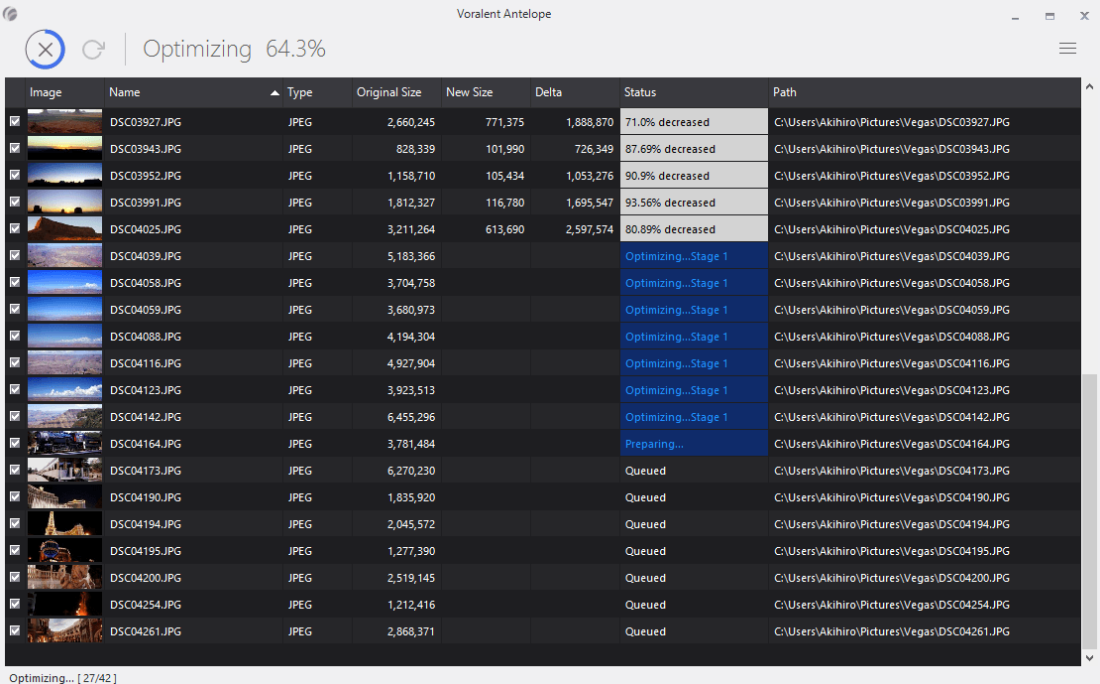Screen dimensions: 1100x684
Task: Cancel optimization with the circular X button
Action: 45,49
